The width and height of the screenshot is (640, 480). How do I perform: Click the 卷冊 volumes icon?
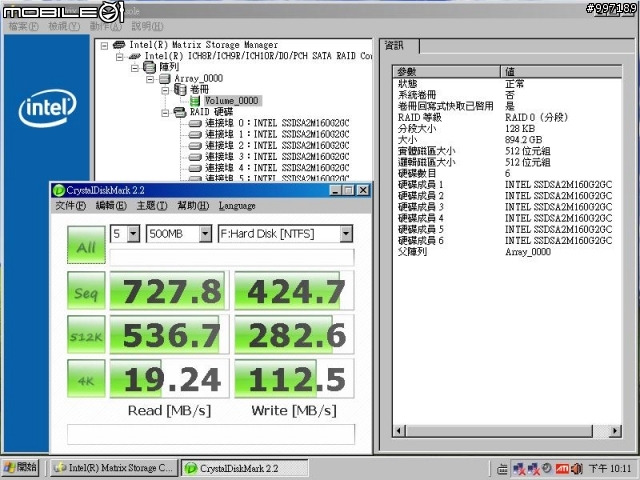(180, 89)
